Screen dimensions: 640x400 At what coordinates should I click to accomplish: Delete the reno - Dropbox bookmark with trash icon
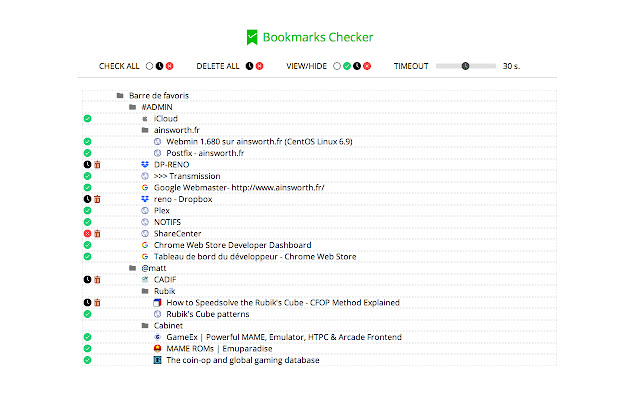click(97, 199)
